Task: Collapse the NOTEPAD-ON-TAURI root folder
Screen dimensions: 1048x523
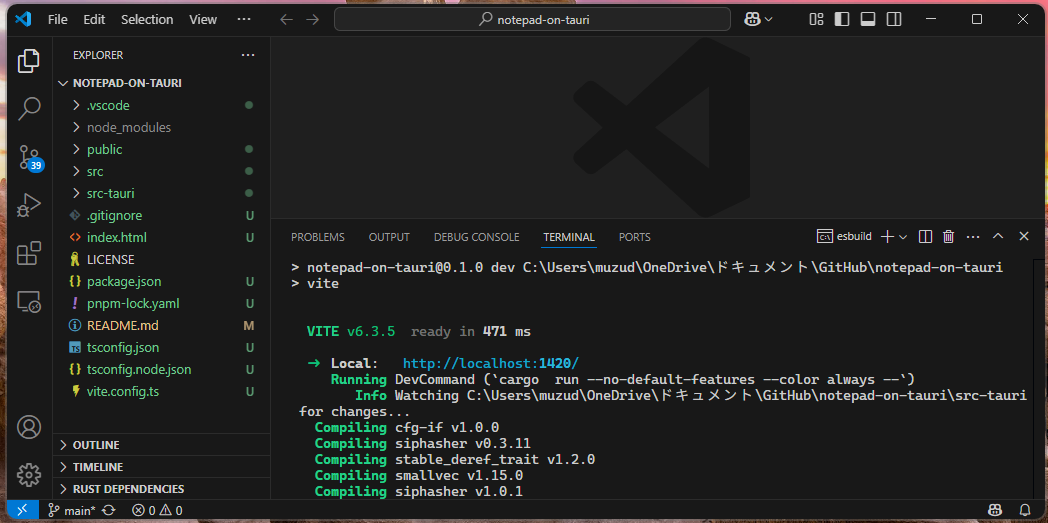Action: (x=162, y=83)
